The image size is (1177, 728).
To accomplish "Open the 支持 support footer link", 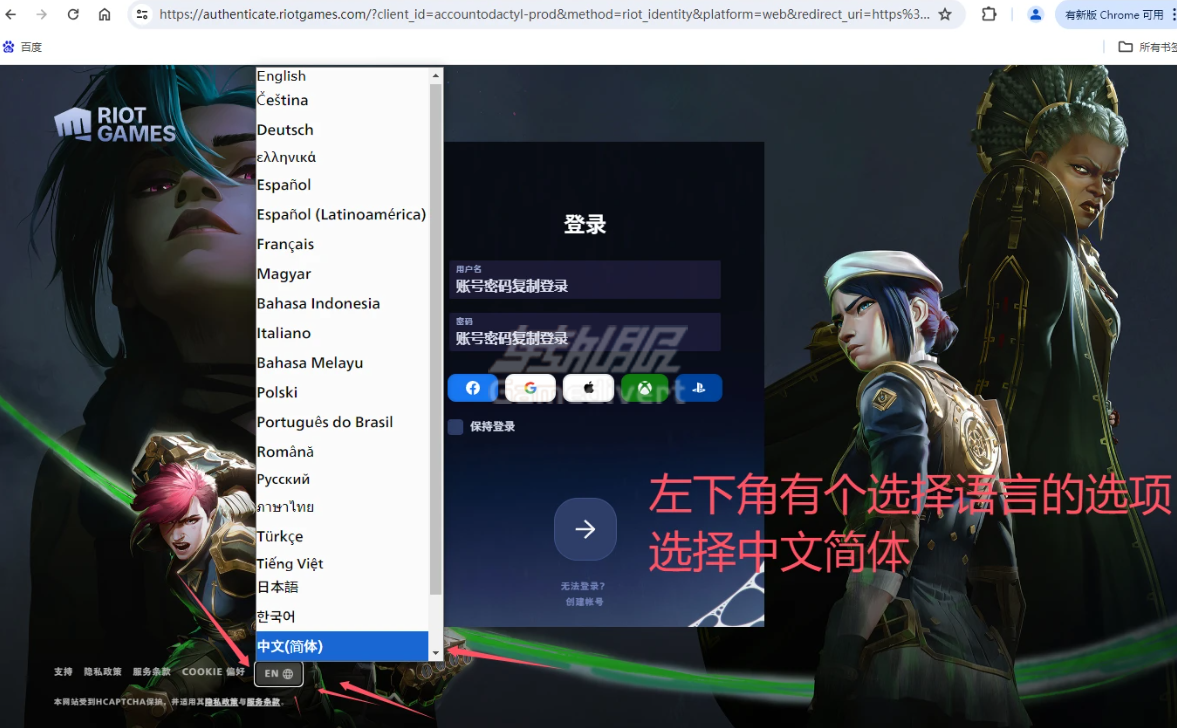I will [63, 672].
